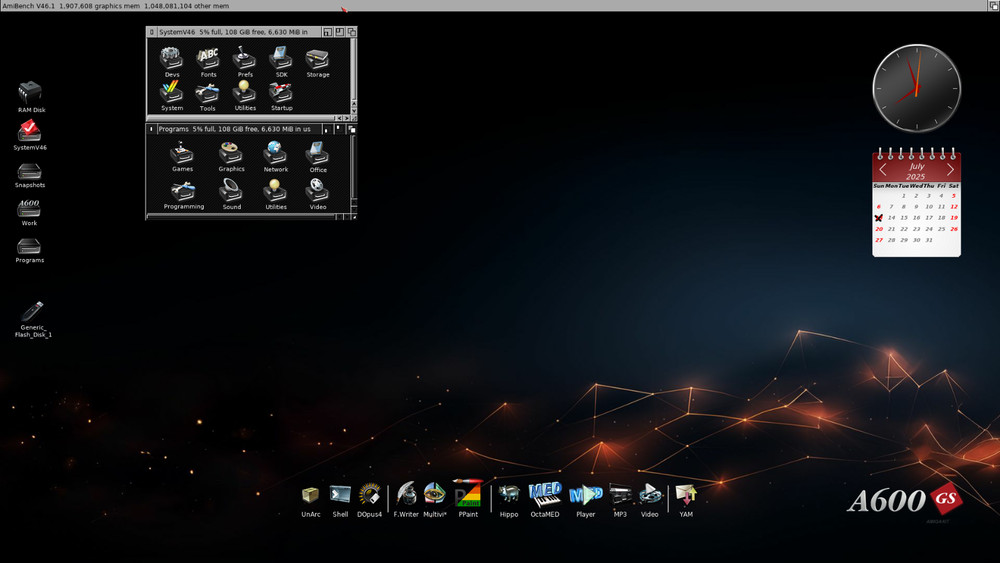The image size is (1000, 563).
Task: Toggle zoom gadget of SystemV46 window
Action: pyautogui.click(x=340, y=32)
